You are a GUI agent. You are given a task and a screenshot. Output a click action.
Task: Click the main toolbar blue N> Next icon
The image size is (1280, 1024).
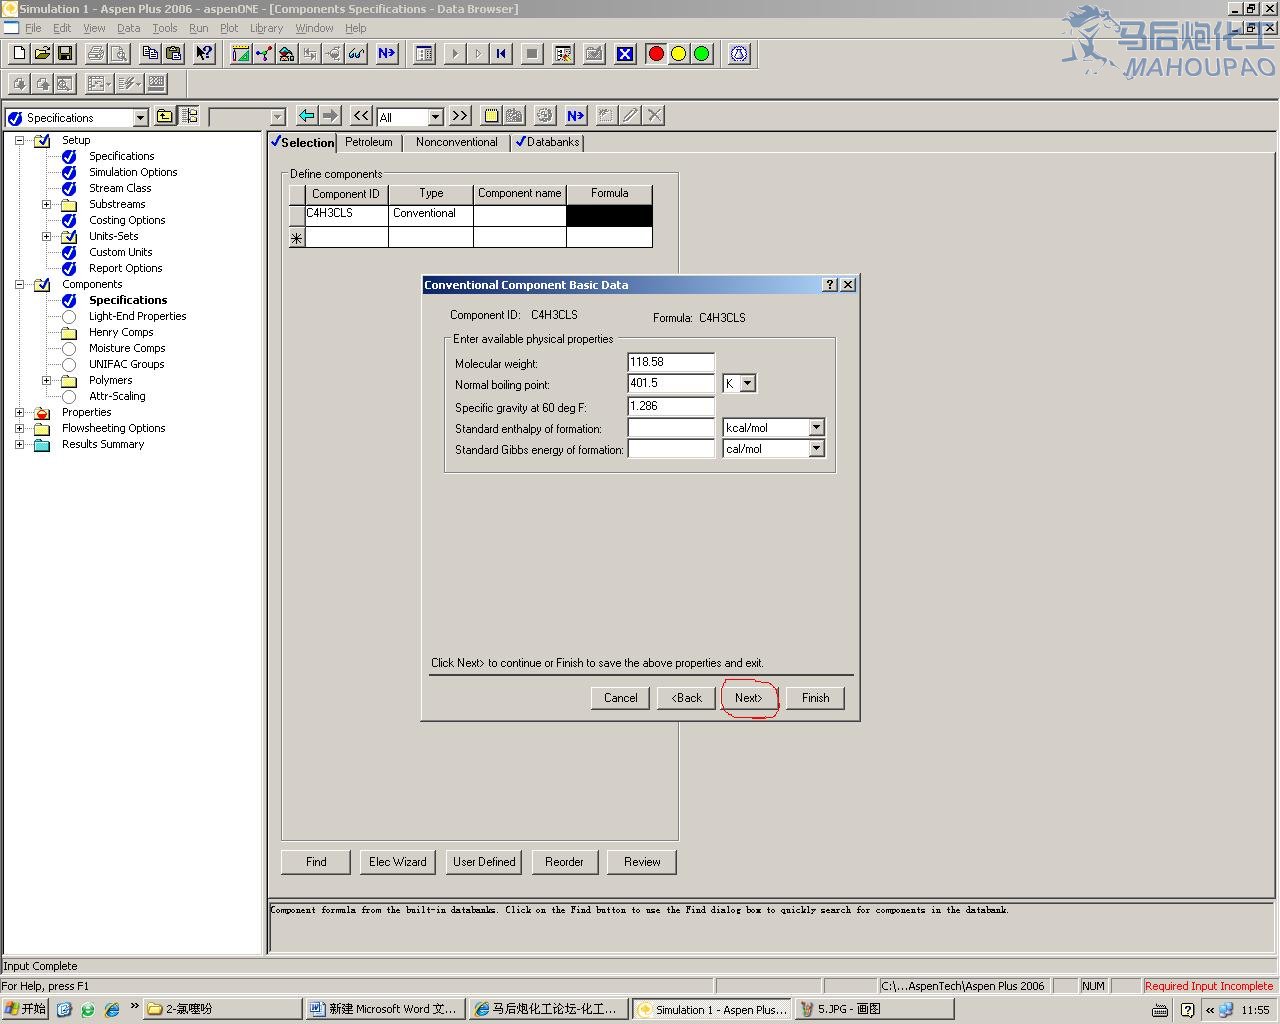(387, 54)
